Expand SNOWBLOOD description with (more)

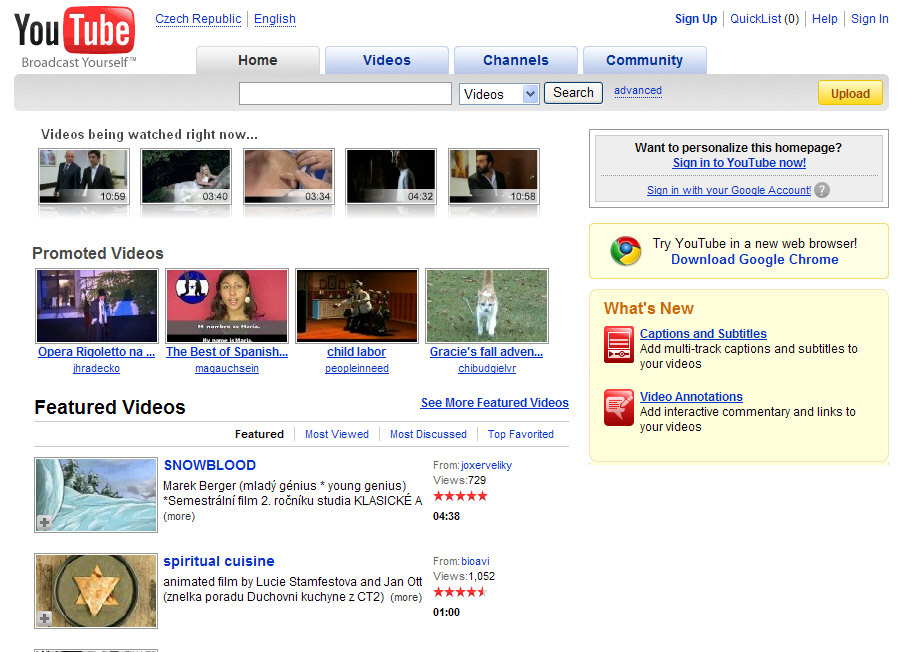(x=179, y=516)
